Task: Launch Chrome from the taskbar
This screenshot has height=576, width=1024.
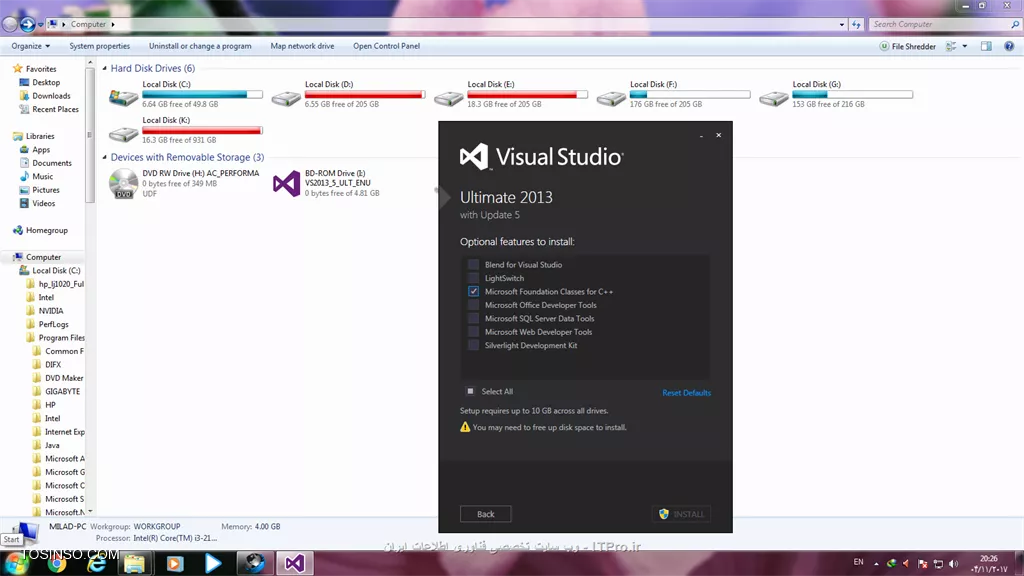Action: pyautogui.click(x=56, y=563)
